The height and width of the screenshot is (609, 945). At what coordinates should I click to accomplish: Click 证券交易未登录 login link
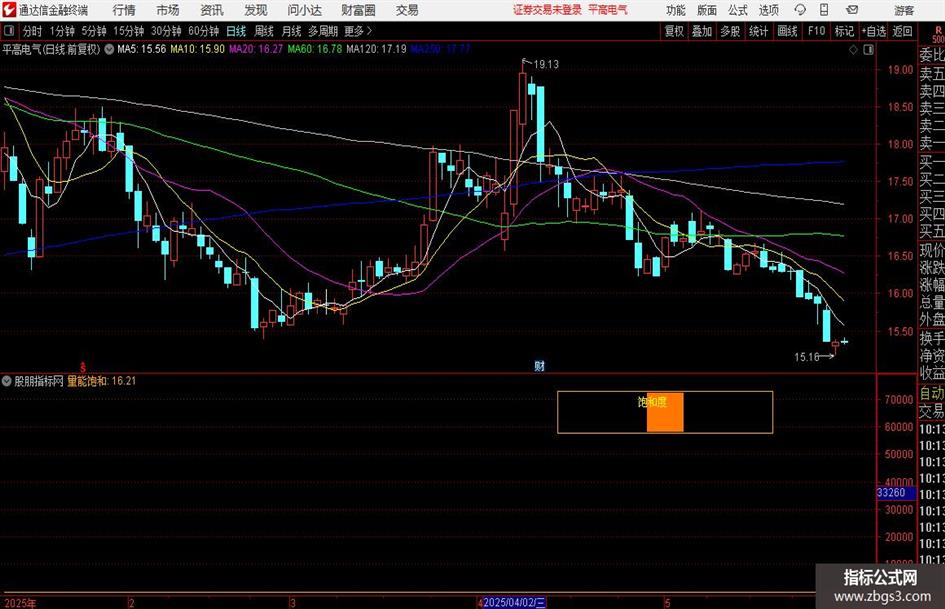[547, 10]
